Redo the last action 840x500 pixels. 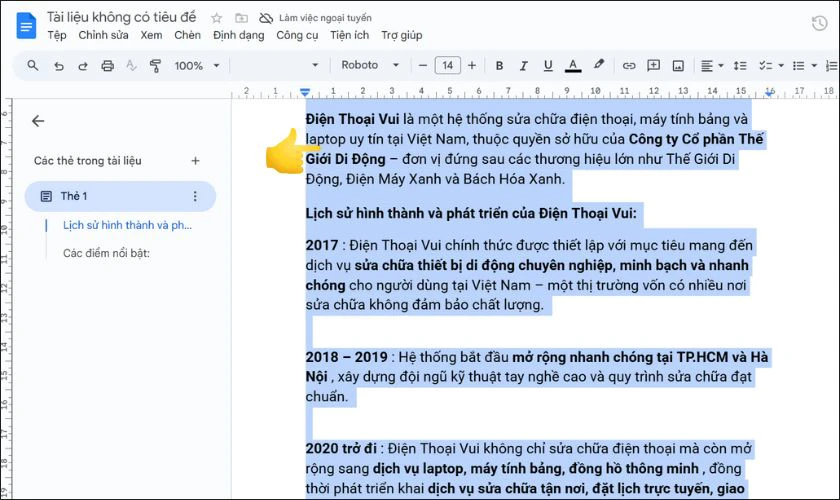(x=82, y=66)
